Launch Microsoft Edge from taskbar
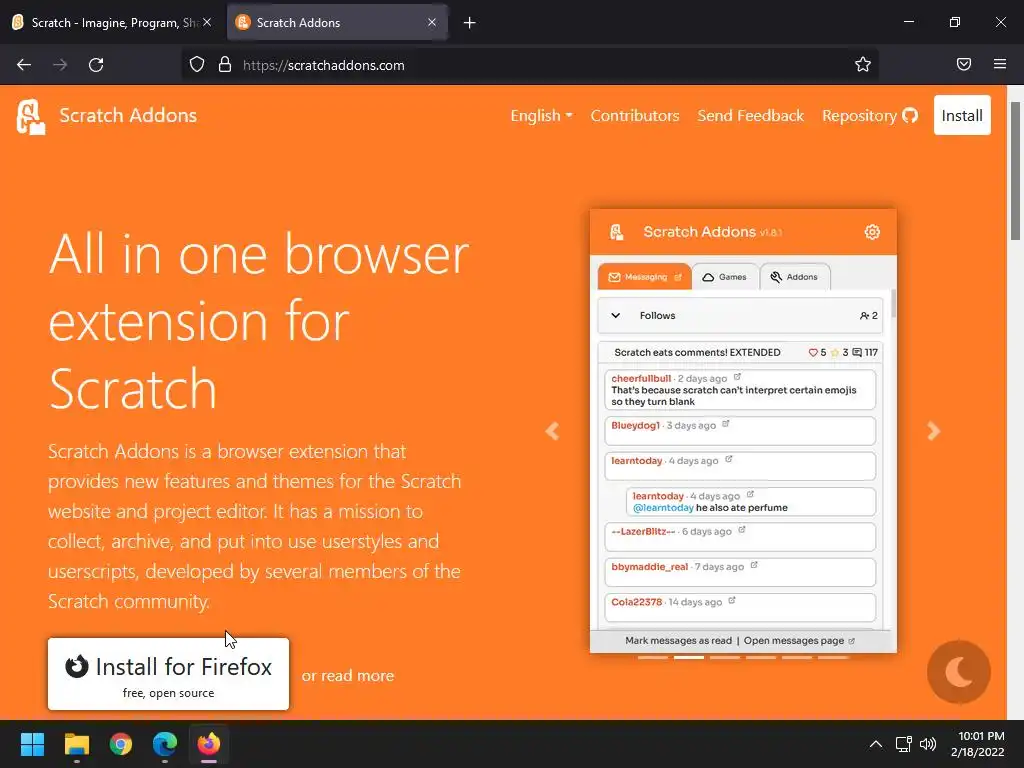This screenshot has height=768, width=1024. point(165,744)
